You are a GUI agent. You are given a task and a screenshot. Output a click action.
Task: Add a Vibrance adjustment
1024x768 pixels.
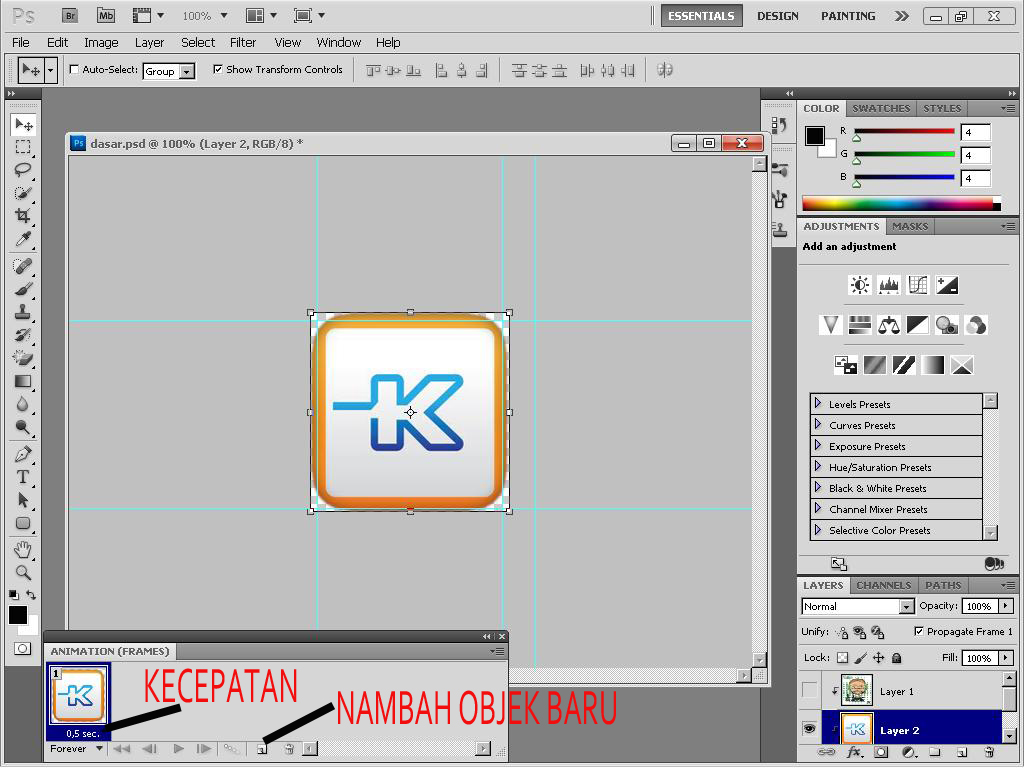[x=830, y=325]
